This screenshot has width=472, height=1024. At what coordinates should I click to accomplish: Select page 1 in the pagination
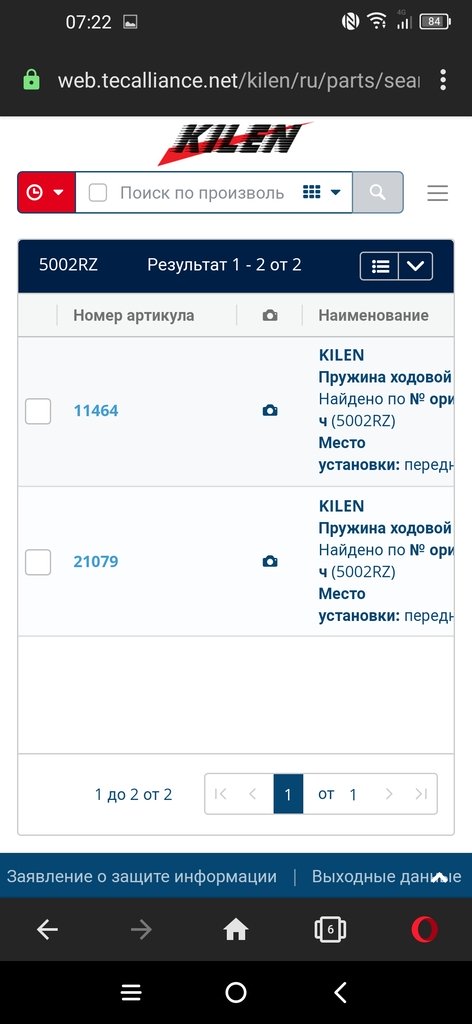pyautogui.click(x=288, y=794)
